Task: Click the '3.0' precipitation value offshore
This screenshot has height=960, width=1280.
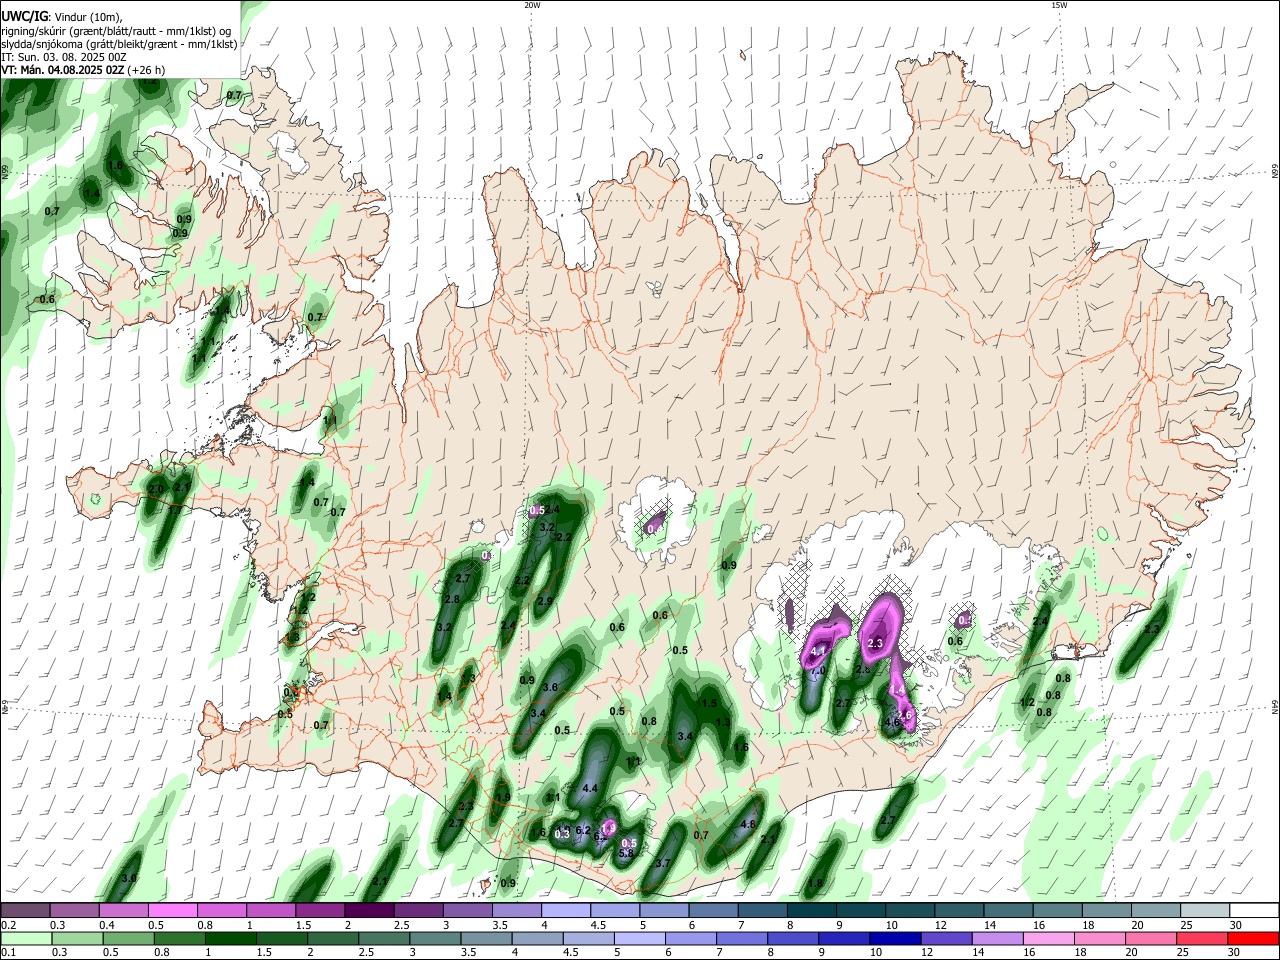Action: (x=128, y=878)
